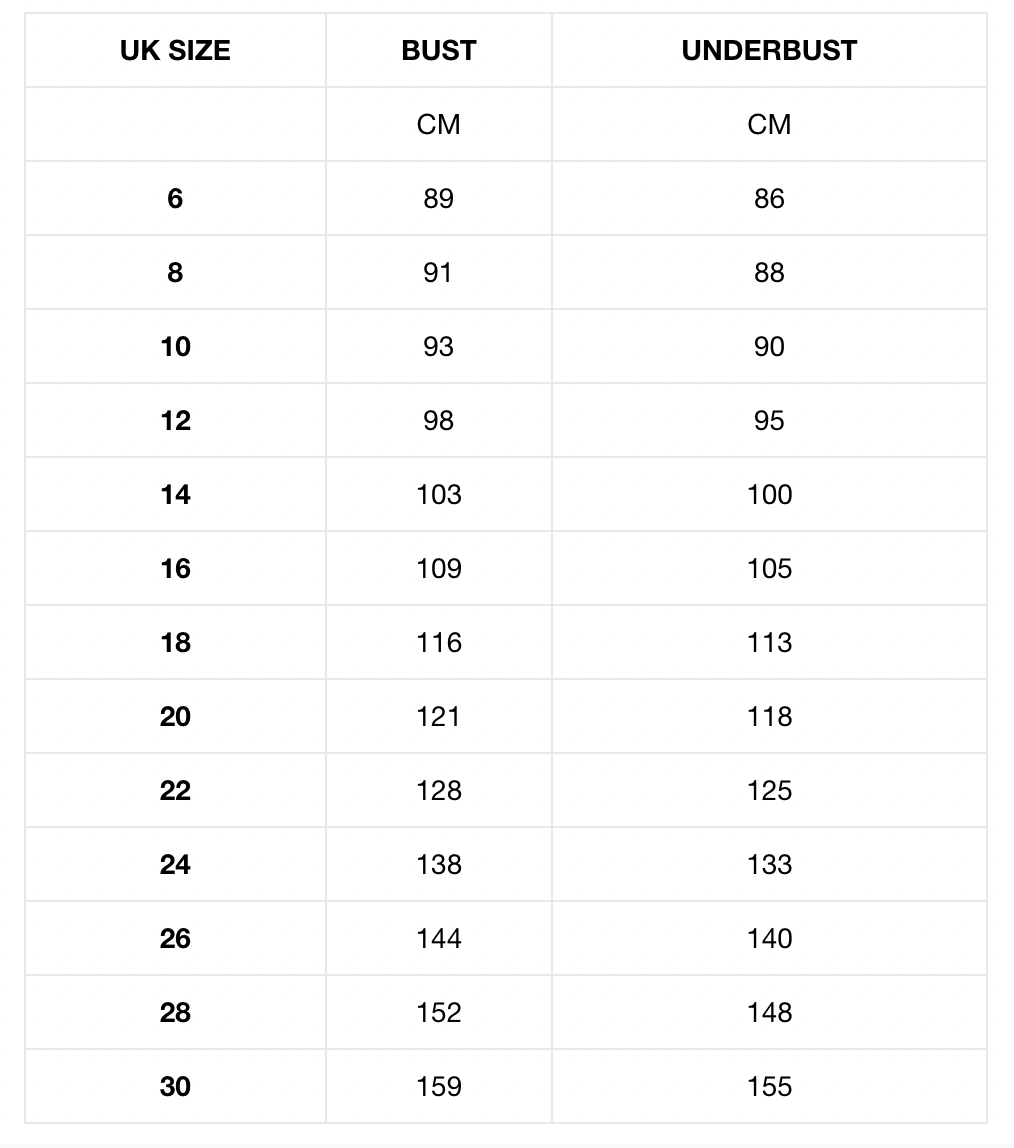Select the CM unit under UNDERBUST
1014x1148 pixels.
pos(769,124)
